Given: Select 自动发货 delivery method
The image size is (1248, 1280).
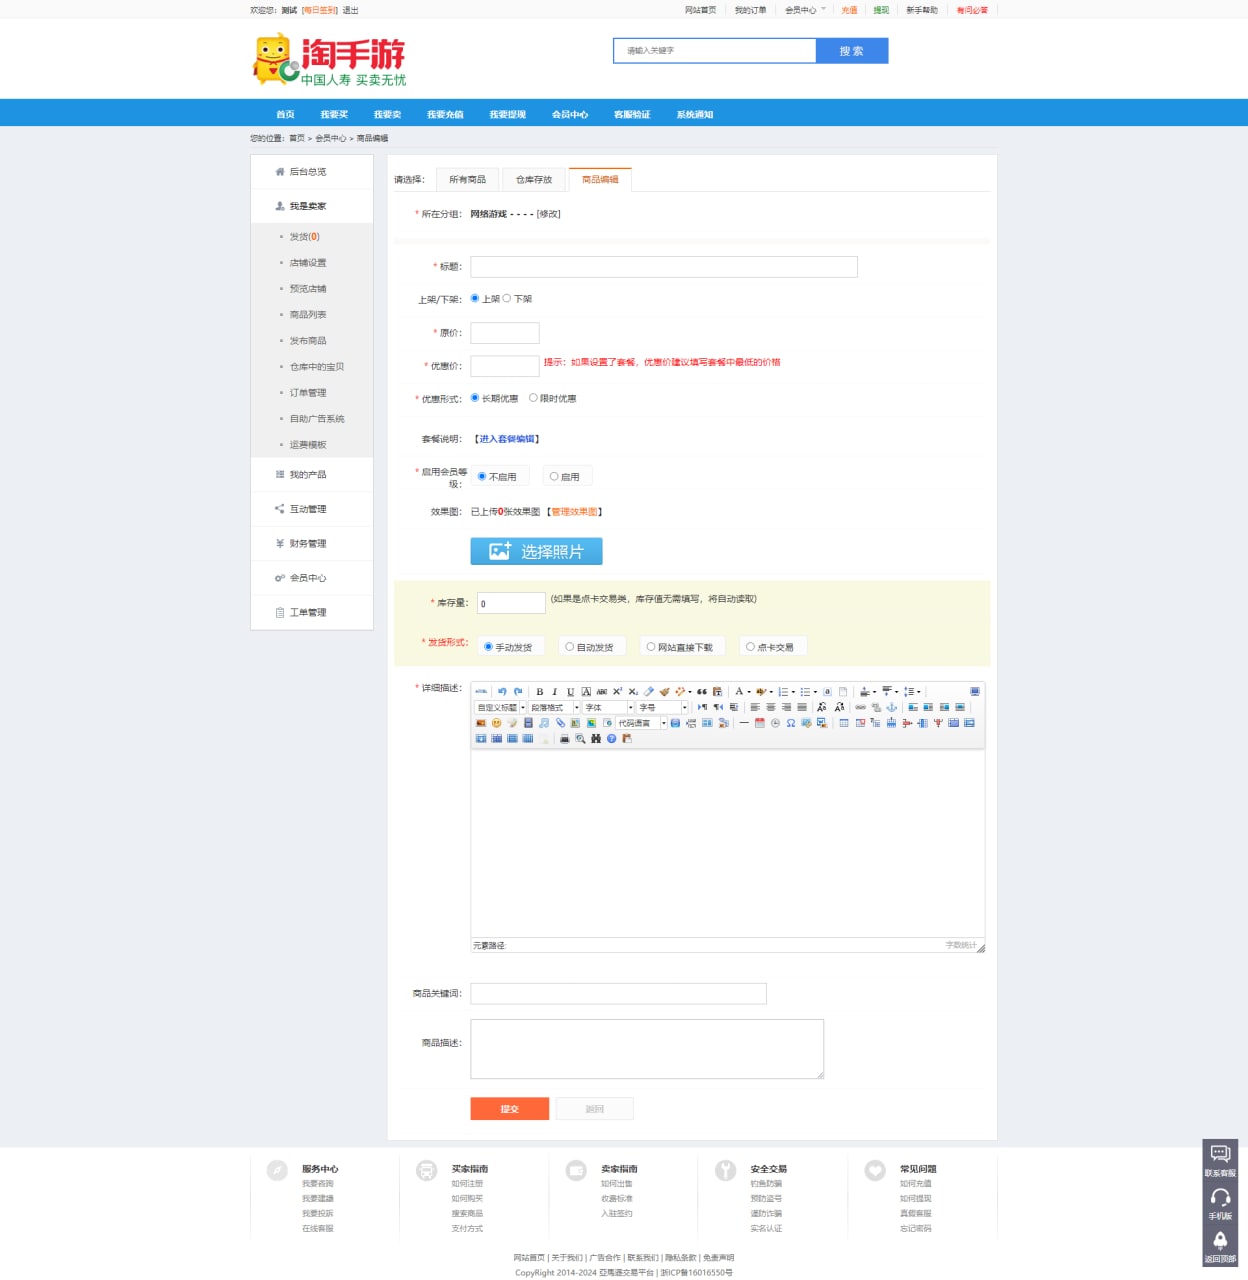Looking at the screenshot, I should click(x=570, y=647).
